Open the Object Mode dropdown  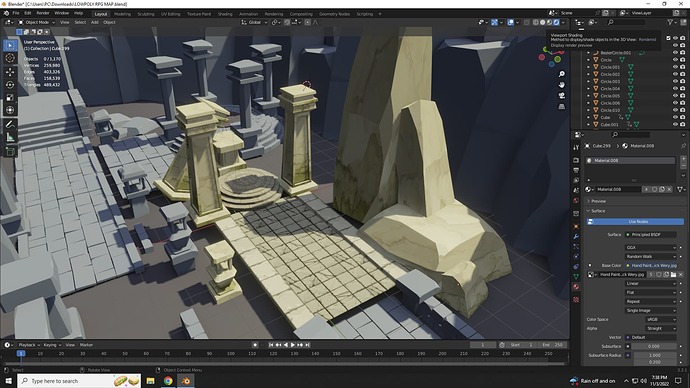tap(37, 22)
